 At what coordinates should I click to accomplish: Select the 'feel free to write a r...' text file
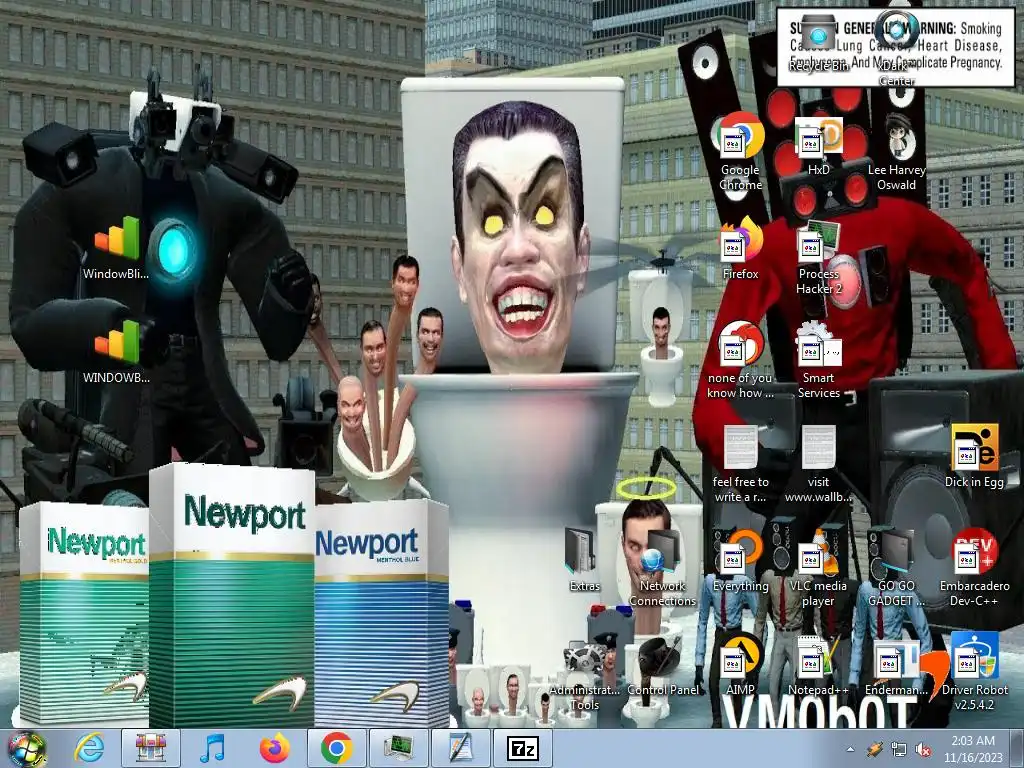[x=740, y=464]
